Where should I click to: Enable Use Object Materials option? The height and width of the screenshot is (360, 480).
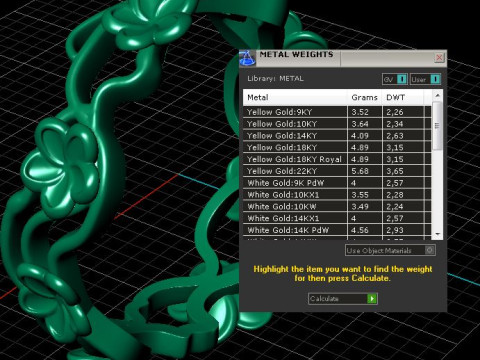[390, 250]
